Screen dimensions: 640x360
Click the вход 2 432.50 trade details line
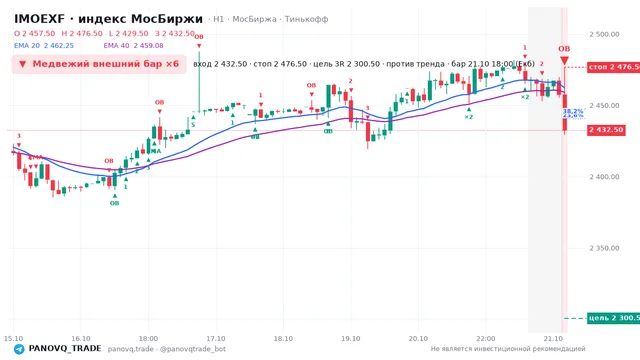364,64
